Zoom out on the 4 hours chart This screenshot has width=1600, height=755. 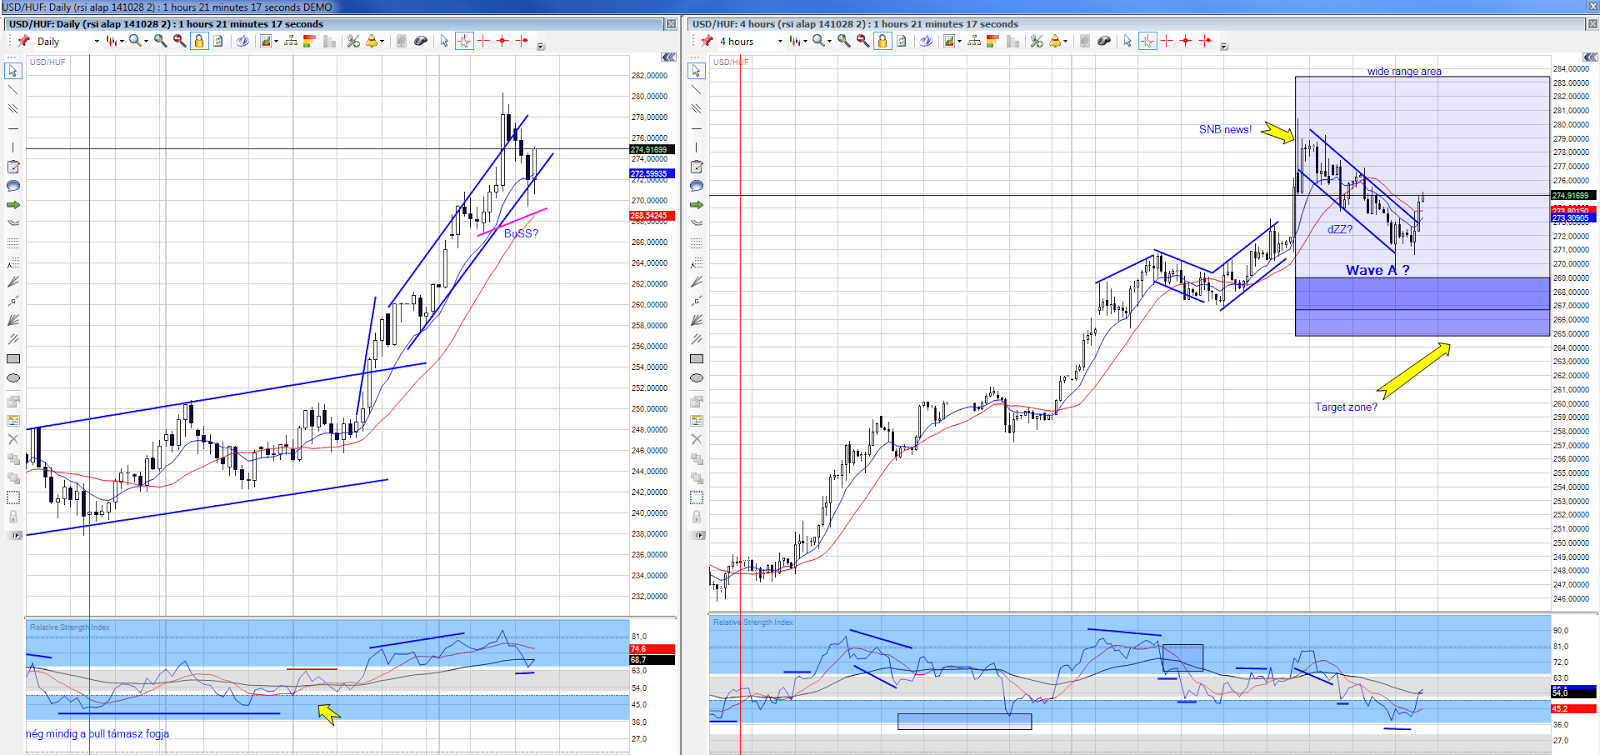pos(863,41)
